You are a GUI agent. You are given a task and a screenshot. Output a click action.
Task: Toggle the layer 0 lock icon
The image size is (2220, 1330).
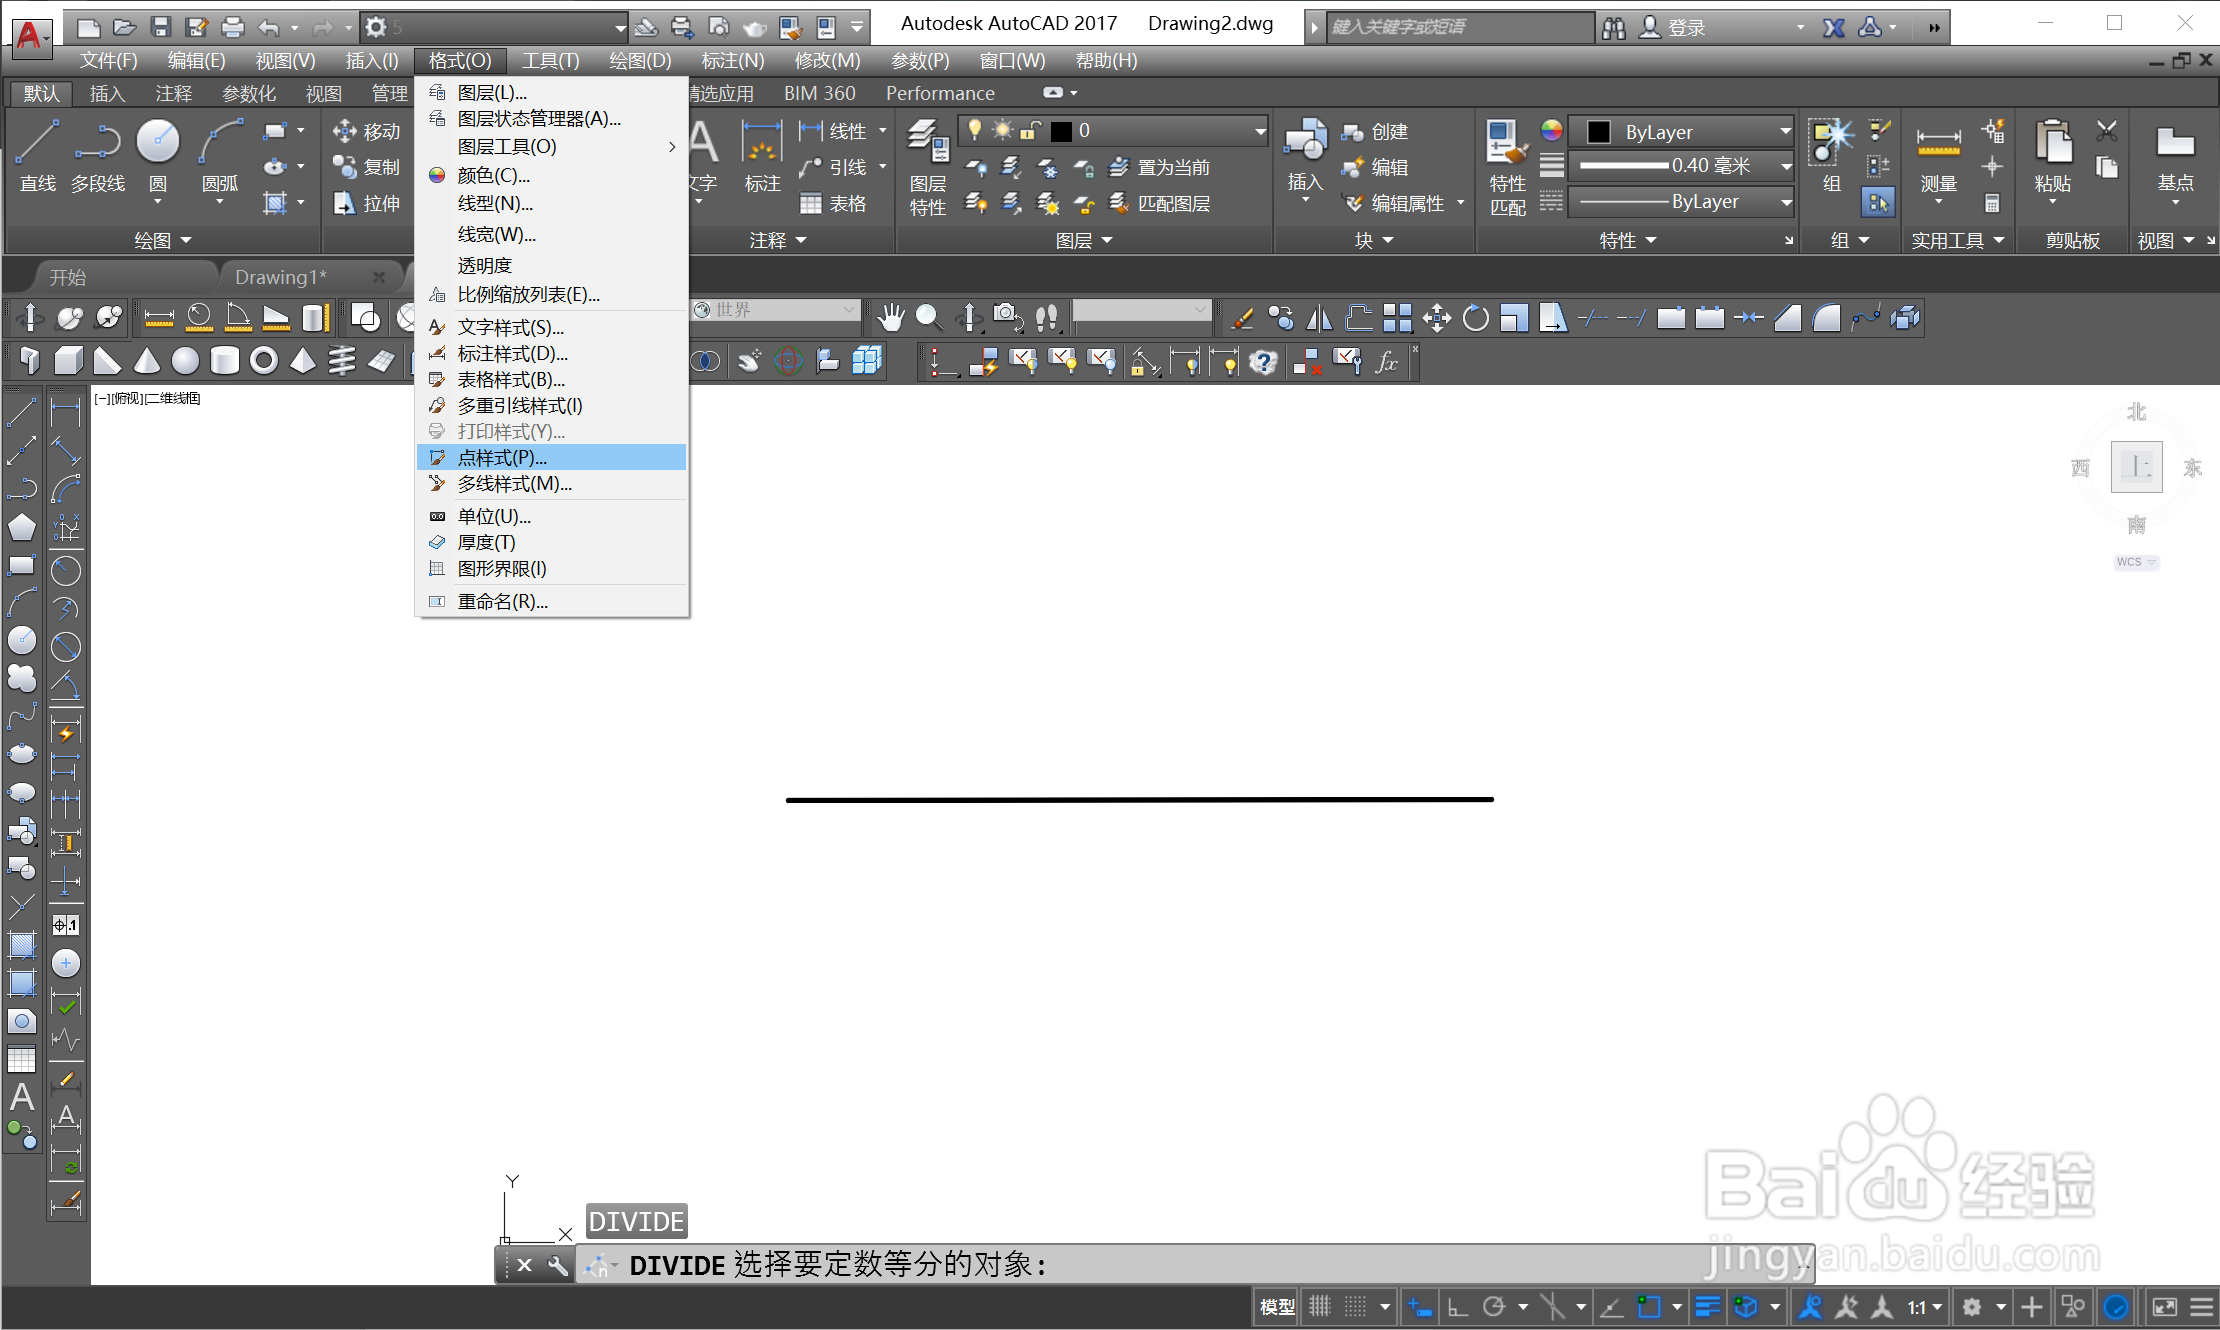pos(1030,130)
